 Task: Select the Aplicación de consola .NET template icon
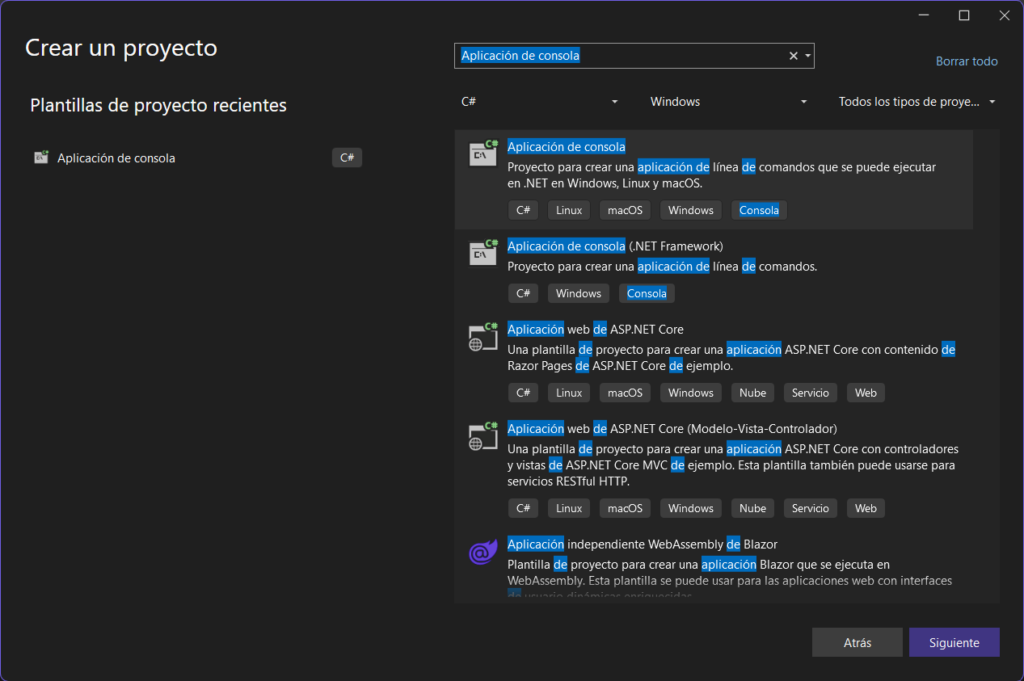coord(483,153)
